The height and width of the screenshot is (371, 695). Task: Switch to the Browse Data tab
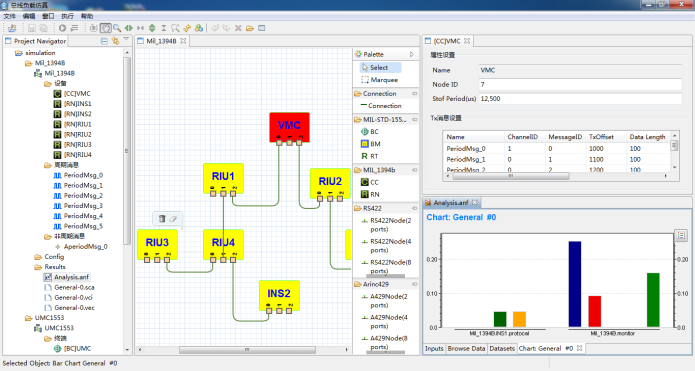tap(466, 348)
